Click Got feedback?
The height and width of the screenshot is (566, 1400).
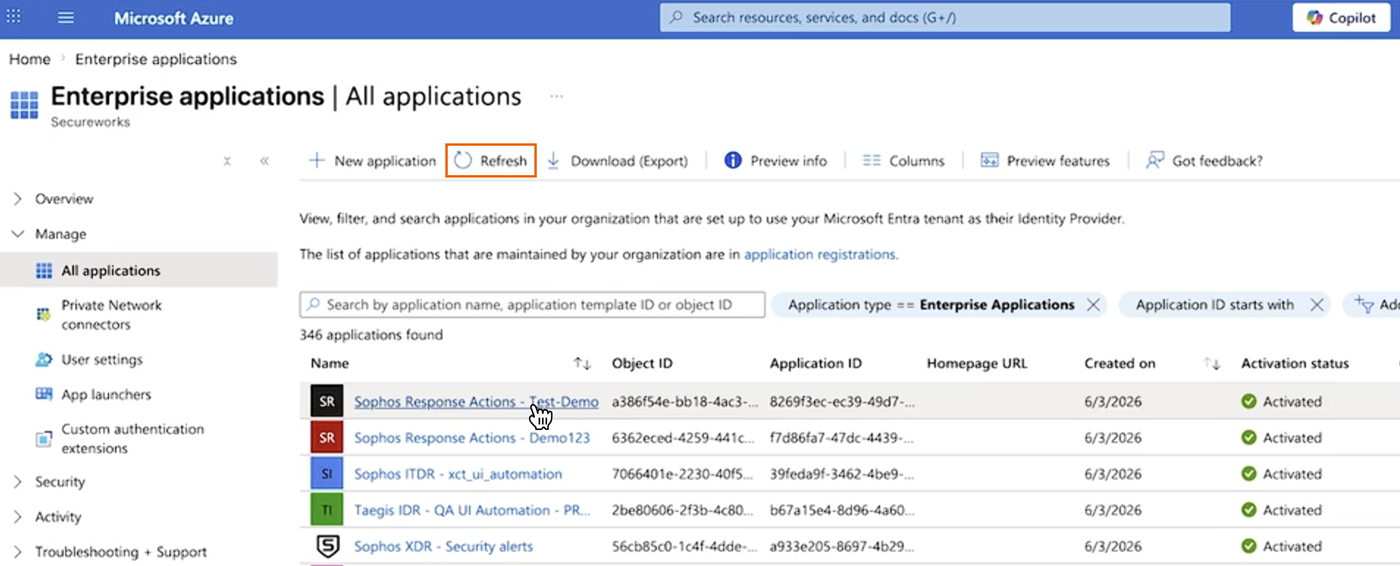click(1204, 161)
